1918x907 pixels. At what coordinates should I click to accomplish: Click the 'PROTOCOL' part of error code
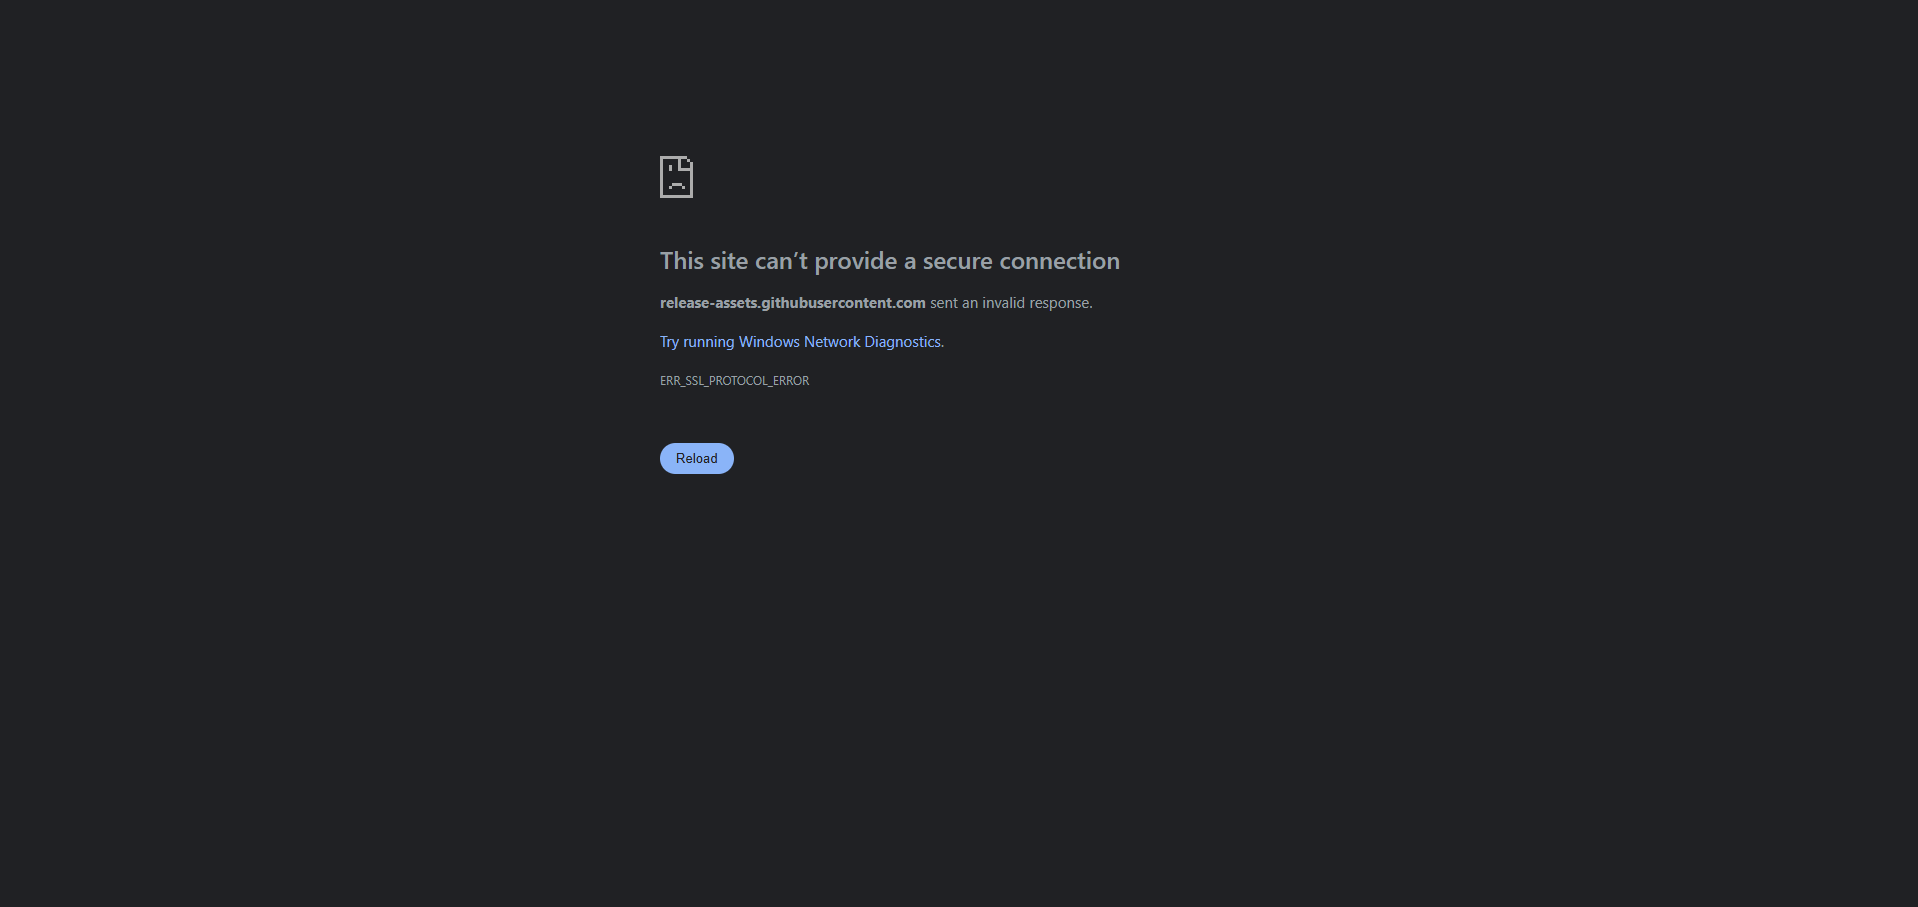click(738, 381)
